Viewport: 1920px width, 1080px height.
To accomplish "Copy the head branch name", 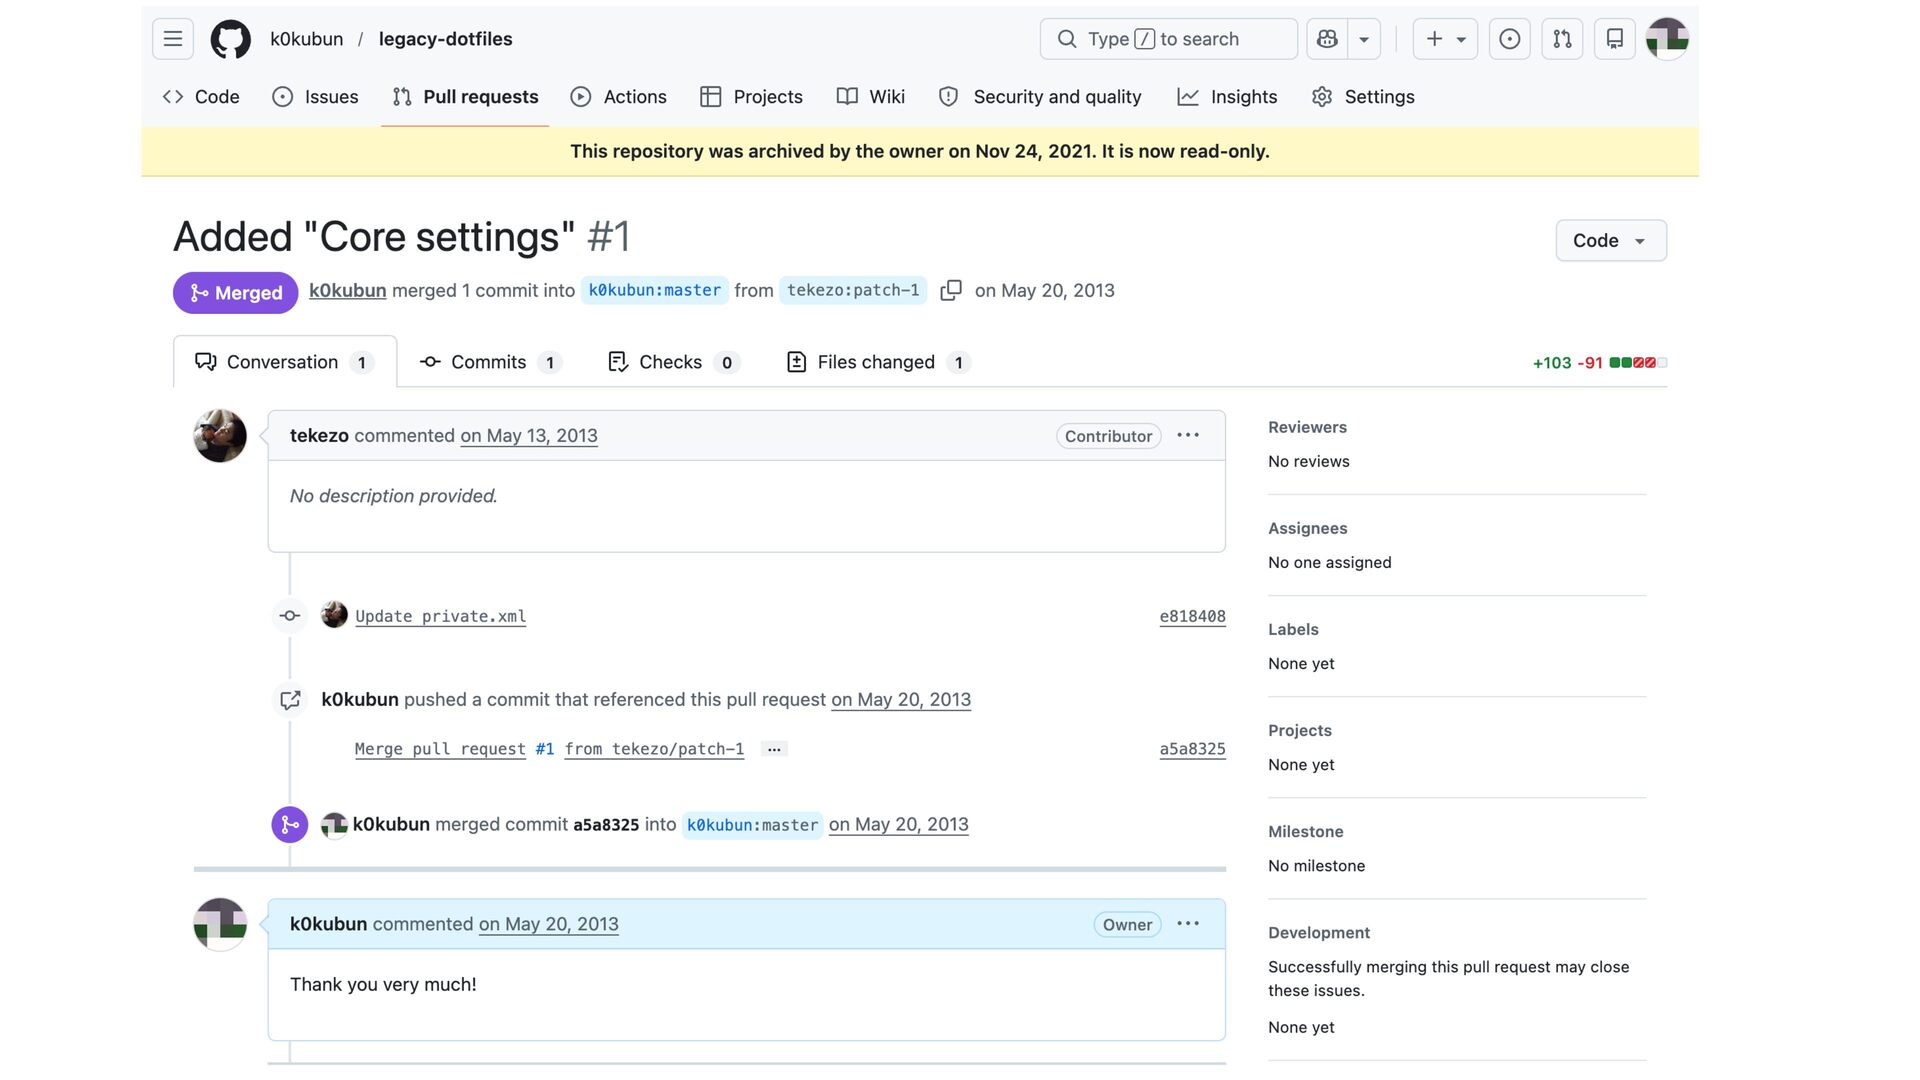I will pos(951,290).
